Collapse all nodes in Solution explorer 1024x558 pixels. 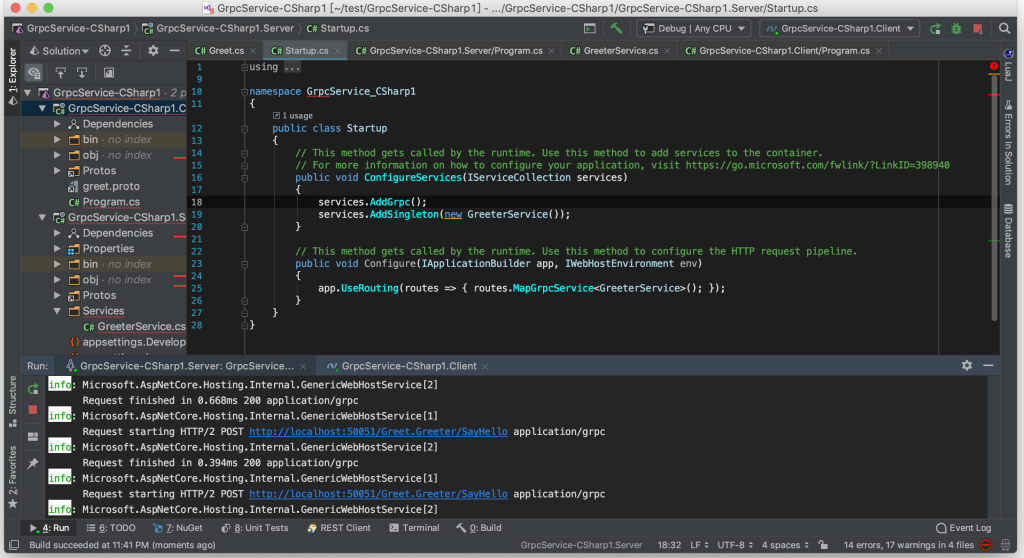[x=126, y=50]
